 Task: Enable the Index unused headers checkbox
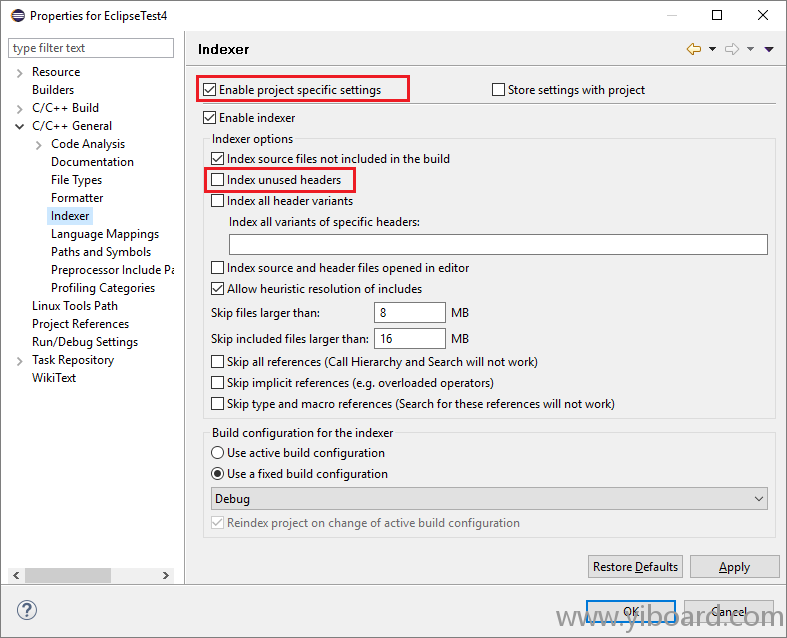(218, 180)
